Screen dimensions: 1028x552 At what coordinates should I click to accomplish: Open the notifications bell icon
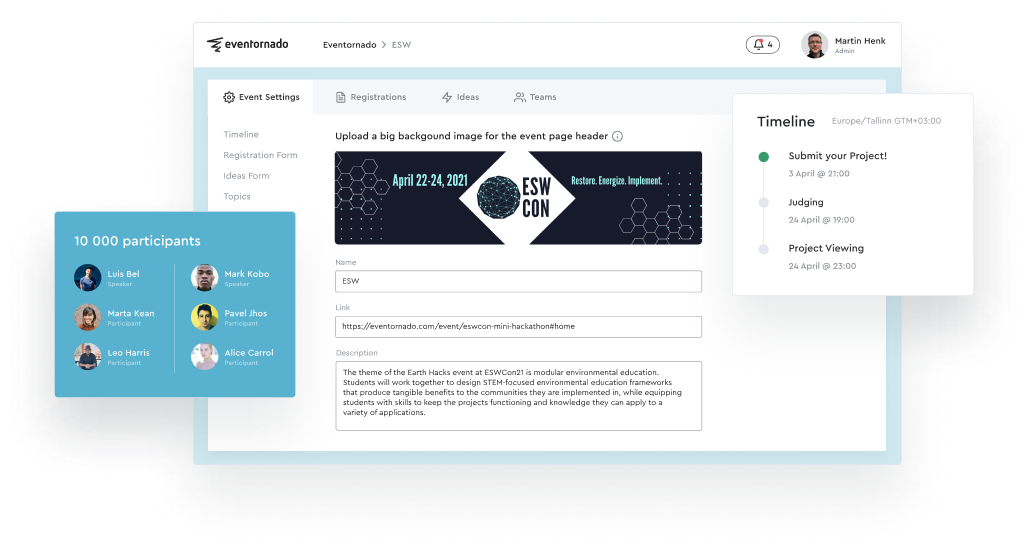[x=758, y=45]
